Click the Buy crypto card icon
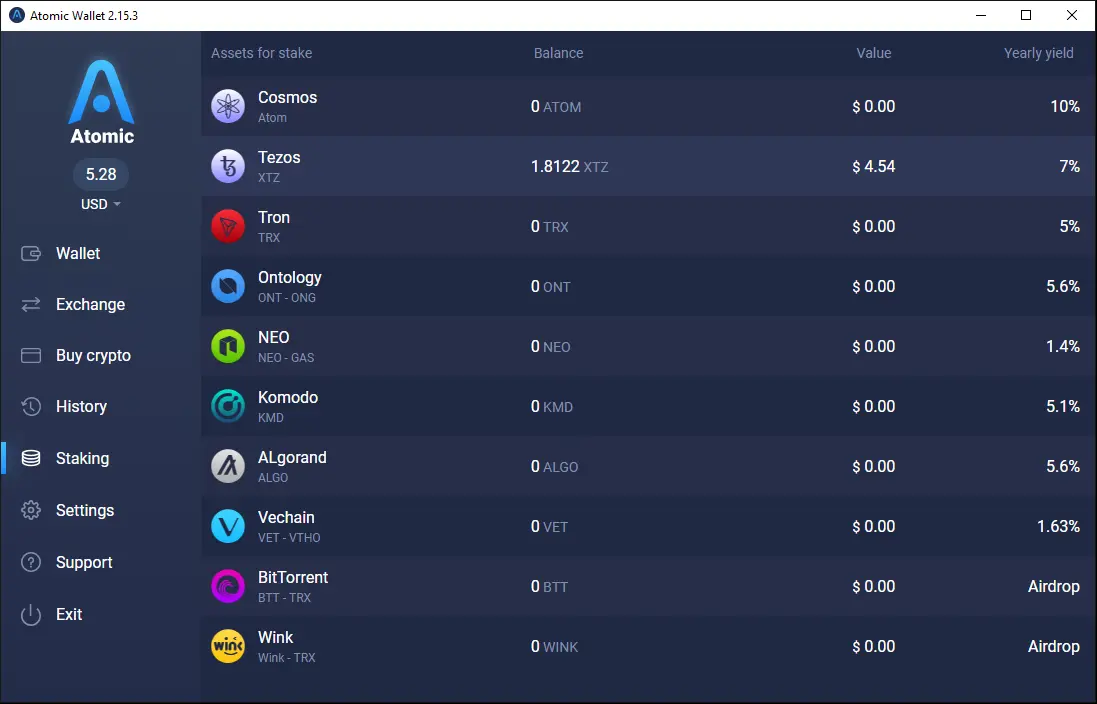Image resolution: width=1097 pixels, height=704 pixels. click(x=31, y=355)
